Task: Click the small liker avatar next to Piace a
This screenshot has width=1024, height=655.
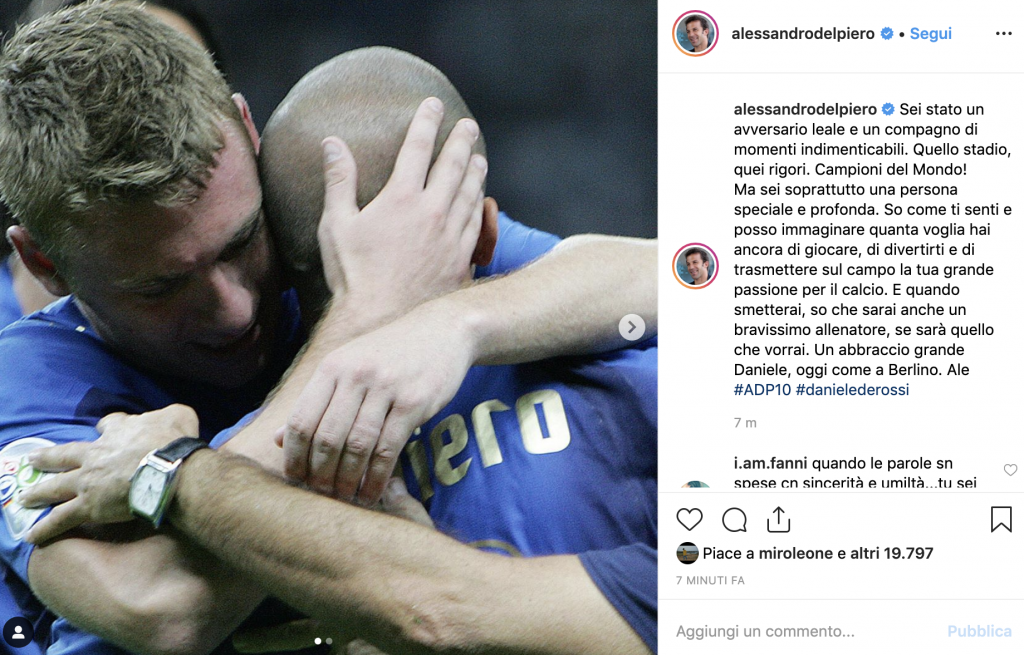Action: pos(687,553)
